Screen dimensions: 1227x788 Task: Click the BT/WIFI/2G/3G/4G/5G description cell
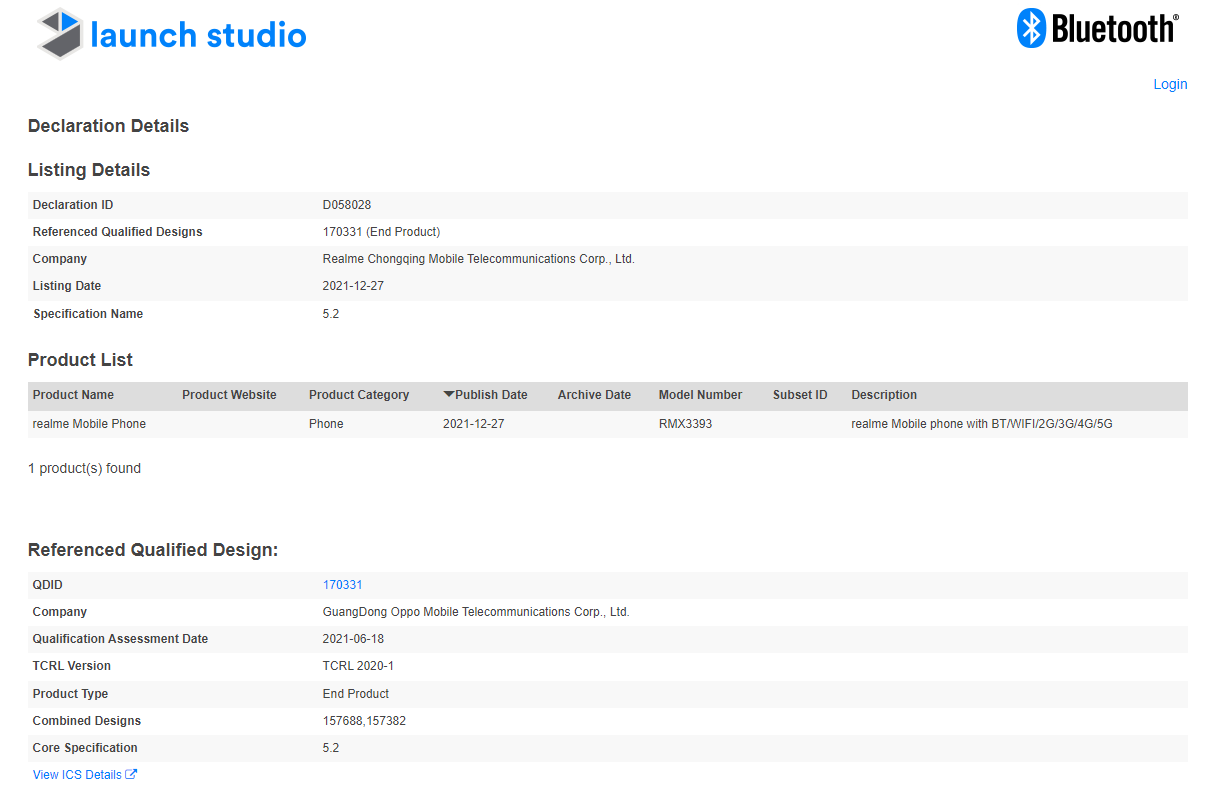[982, 424]
